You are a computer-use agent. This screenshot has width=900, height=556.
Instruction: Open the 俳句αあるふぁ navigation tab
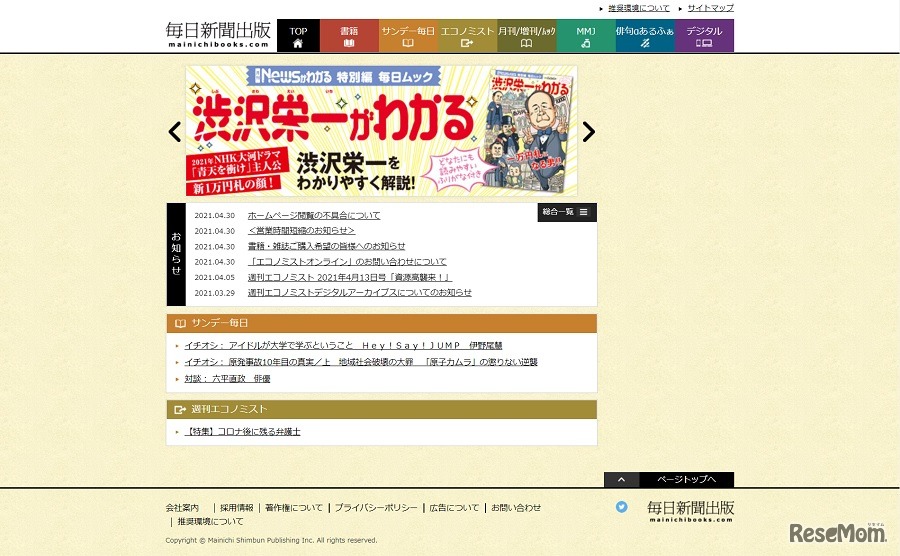coord(645,36)
